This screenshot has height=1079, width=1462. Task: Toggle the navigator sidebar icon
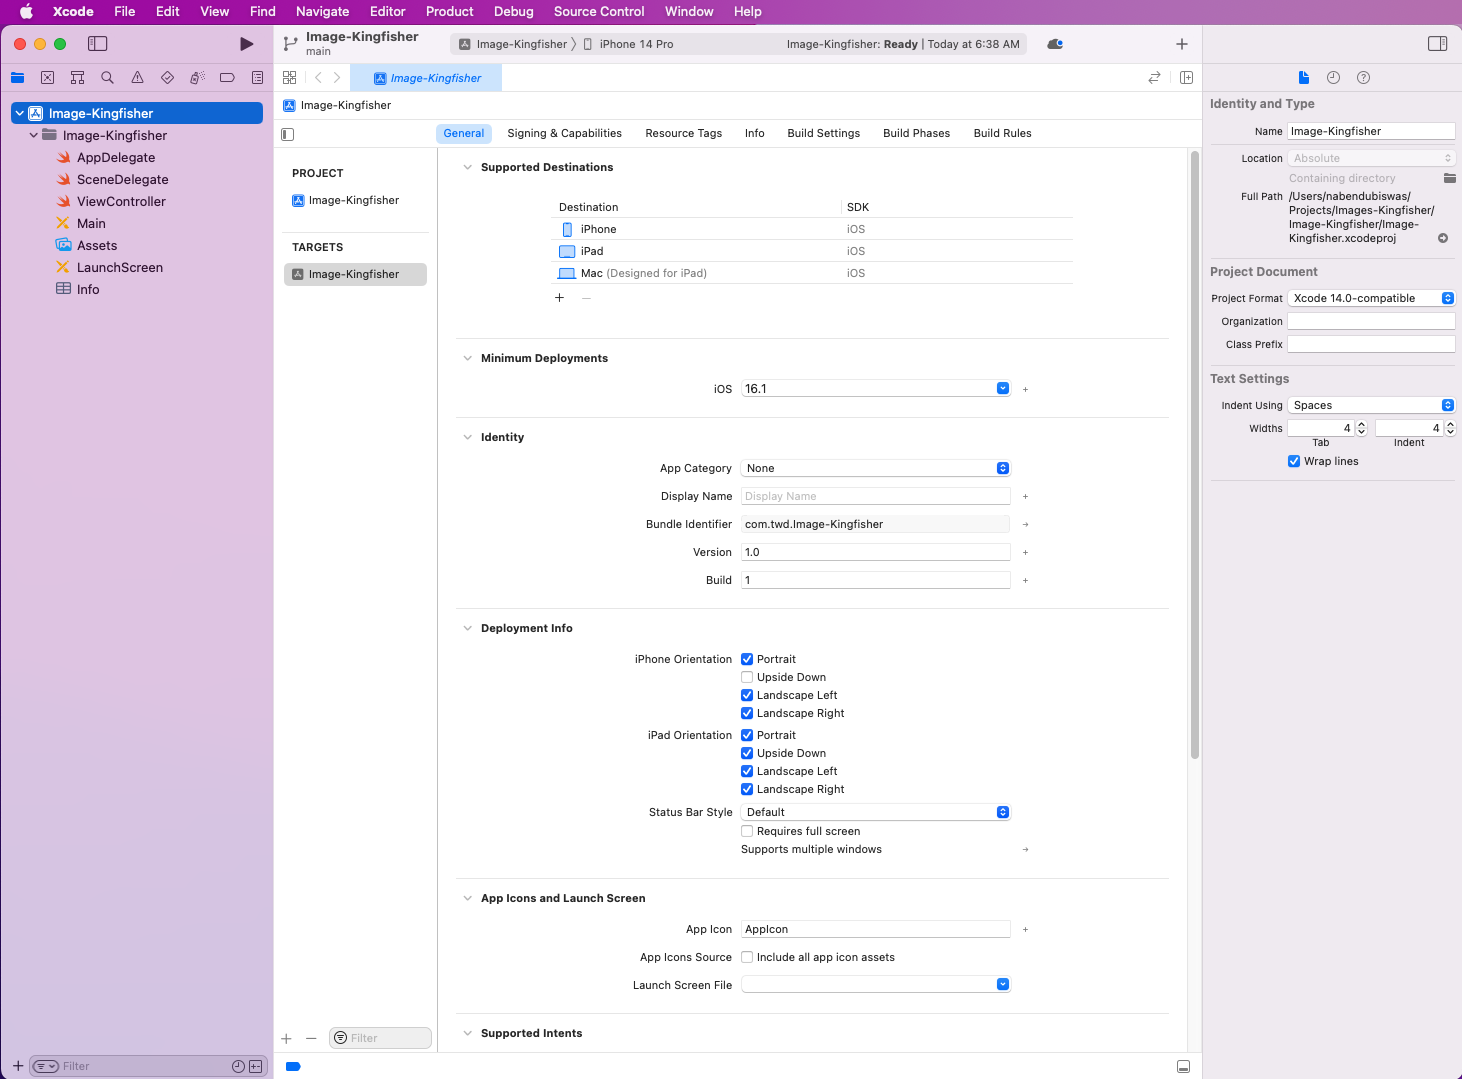coord(97,44)
